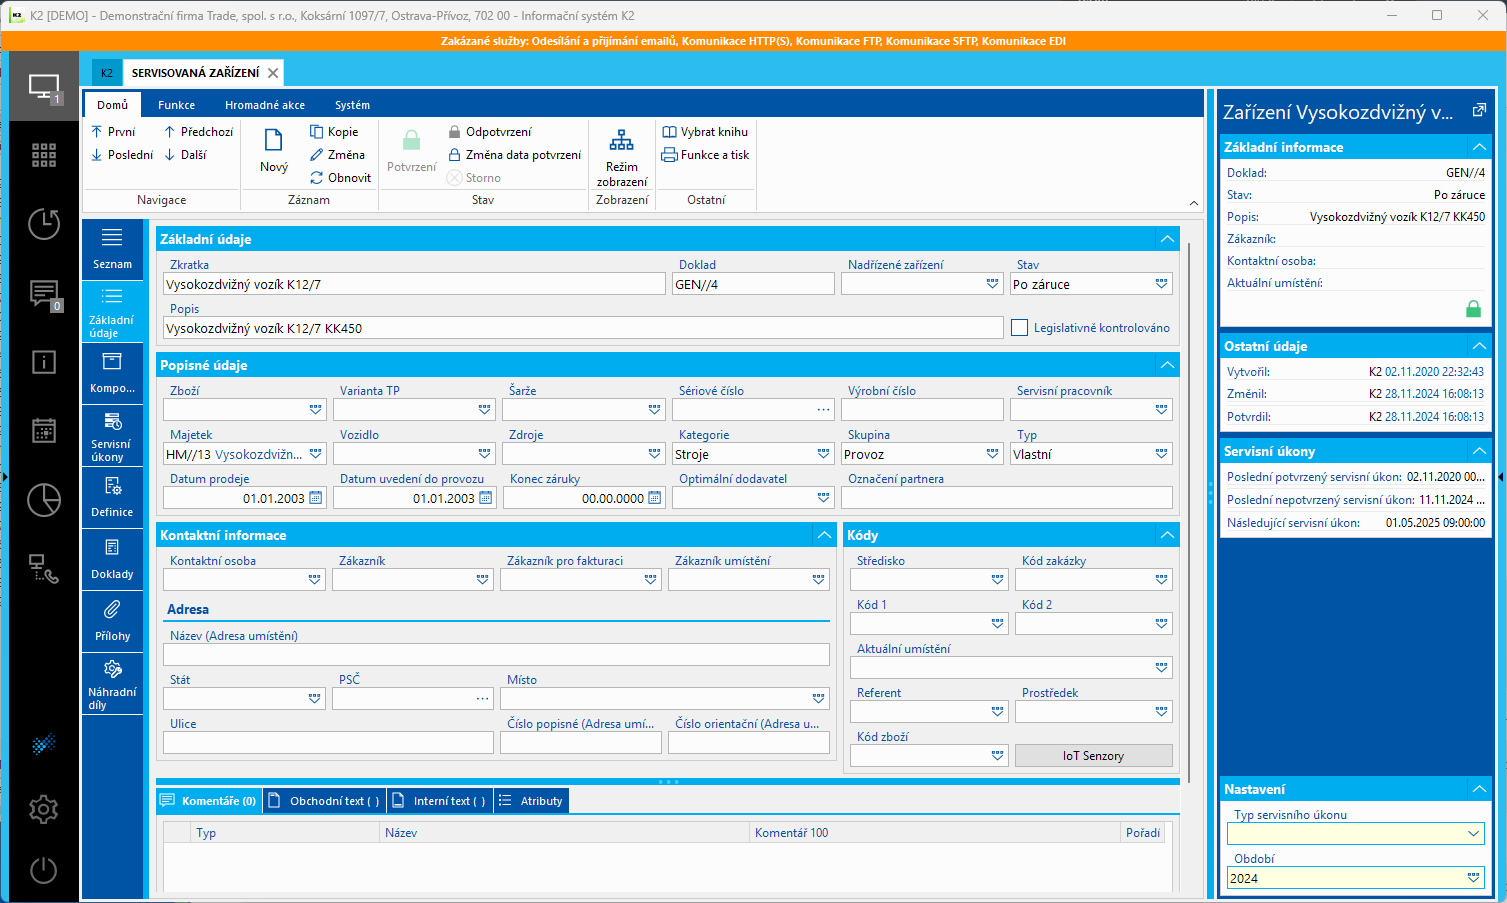Click the Výrobní číslo input field
Viewport: 1507px width, 903px height.
pyautogui.click(x=921, y=410)
